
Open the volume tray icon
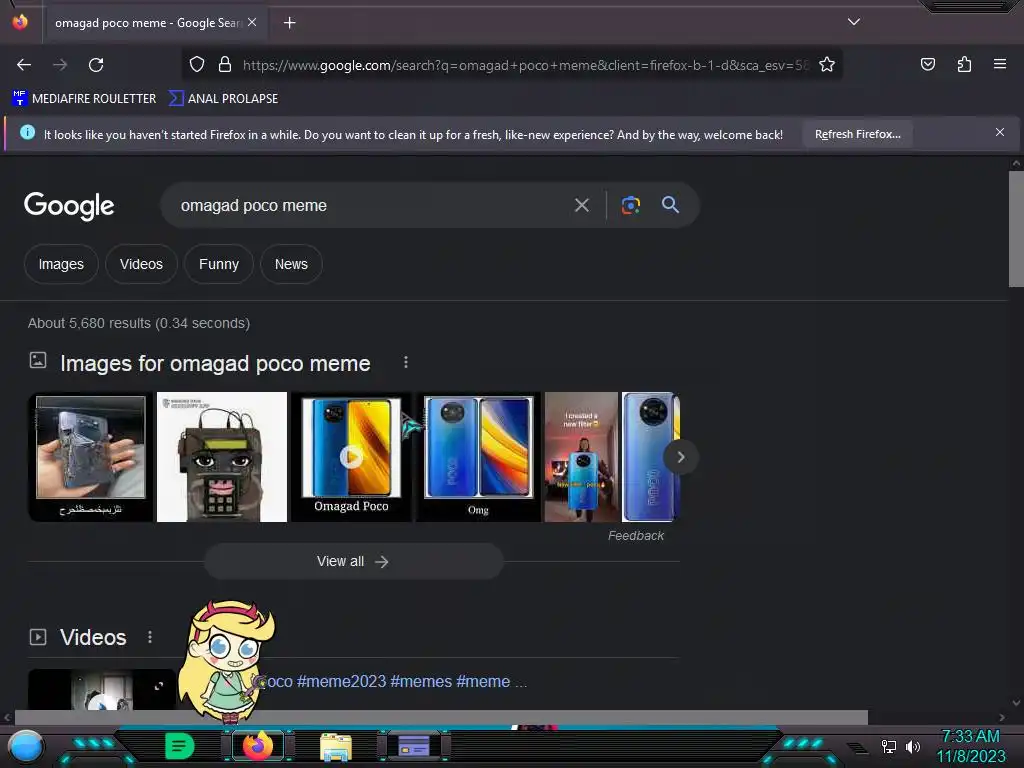912,746
